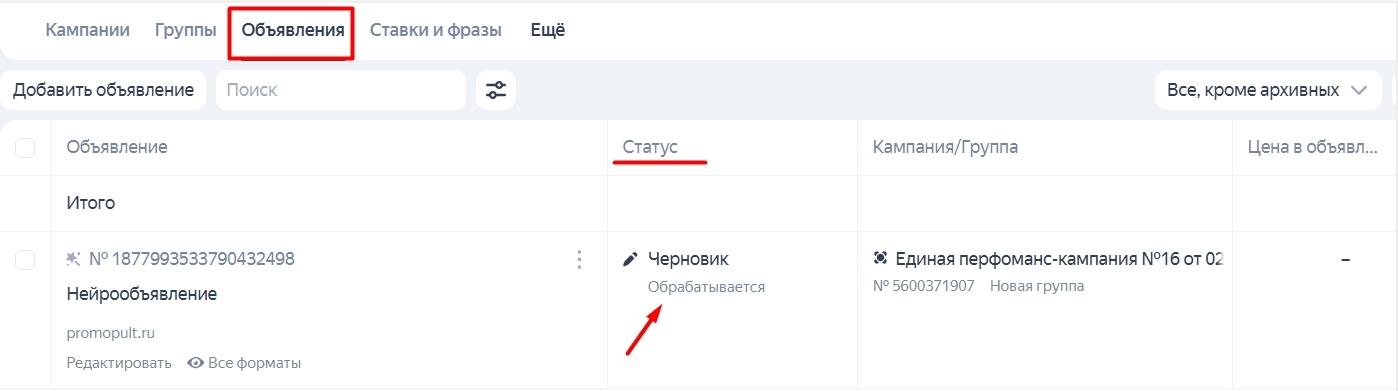Click the Добавить объявление button
Image resolution: width=1398 pixels, height=391 pixels.
coord(103,90)
